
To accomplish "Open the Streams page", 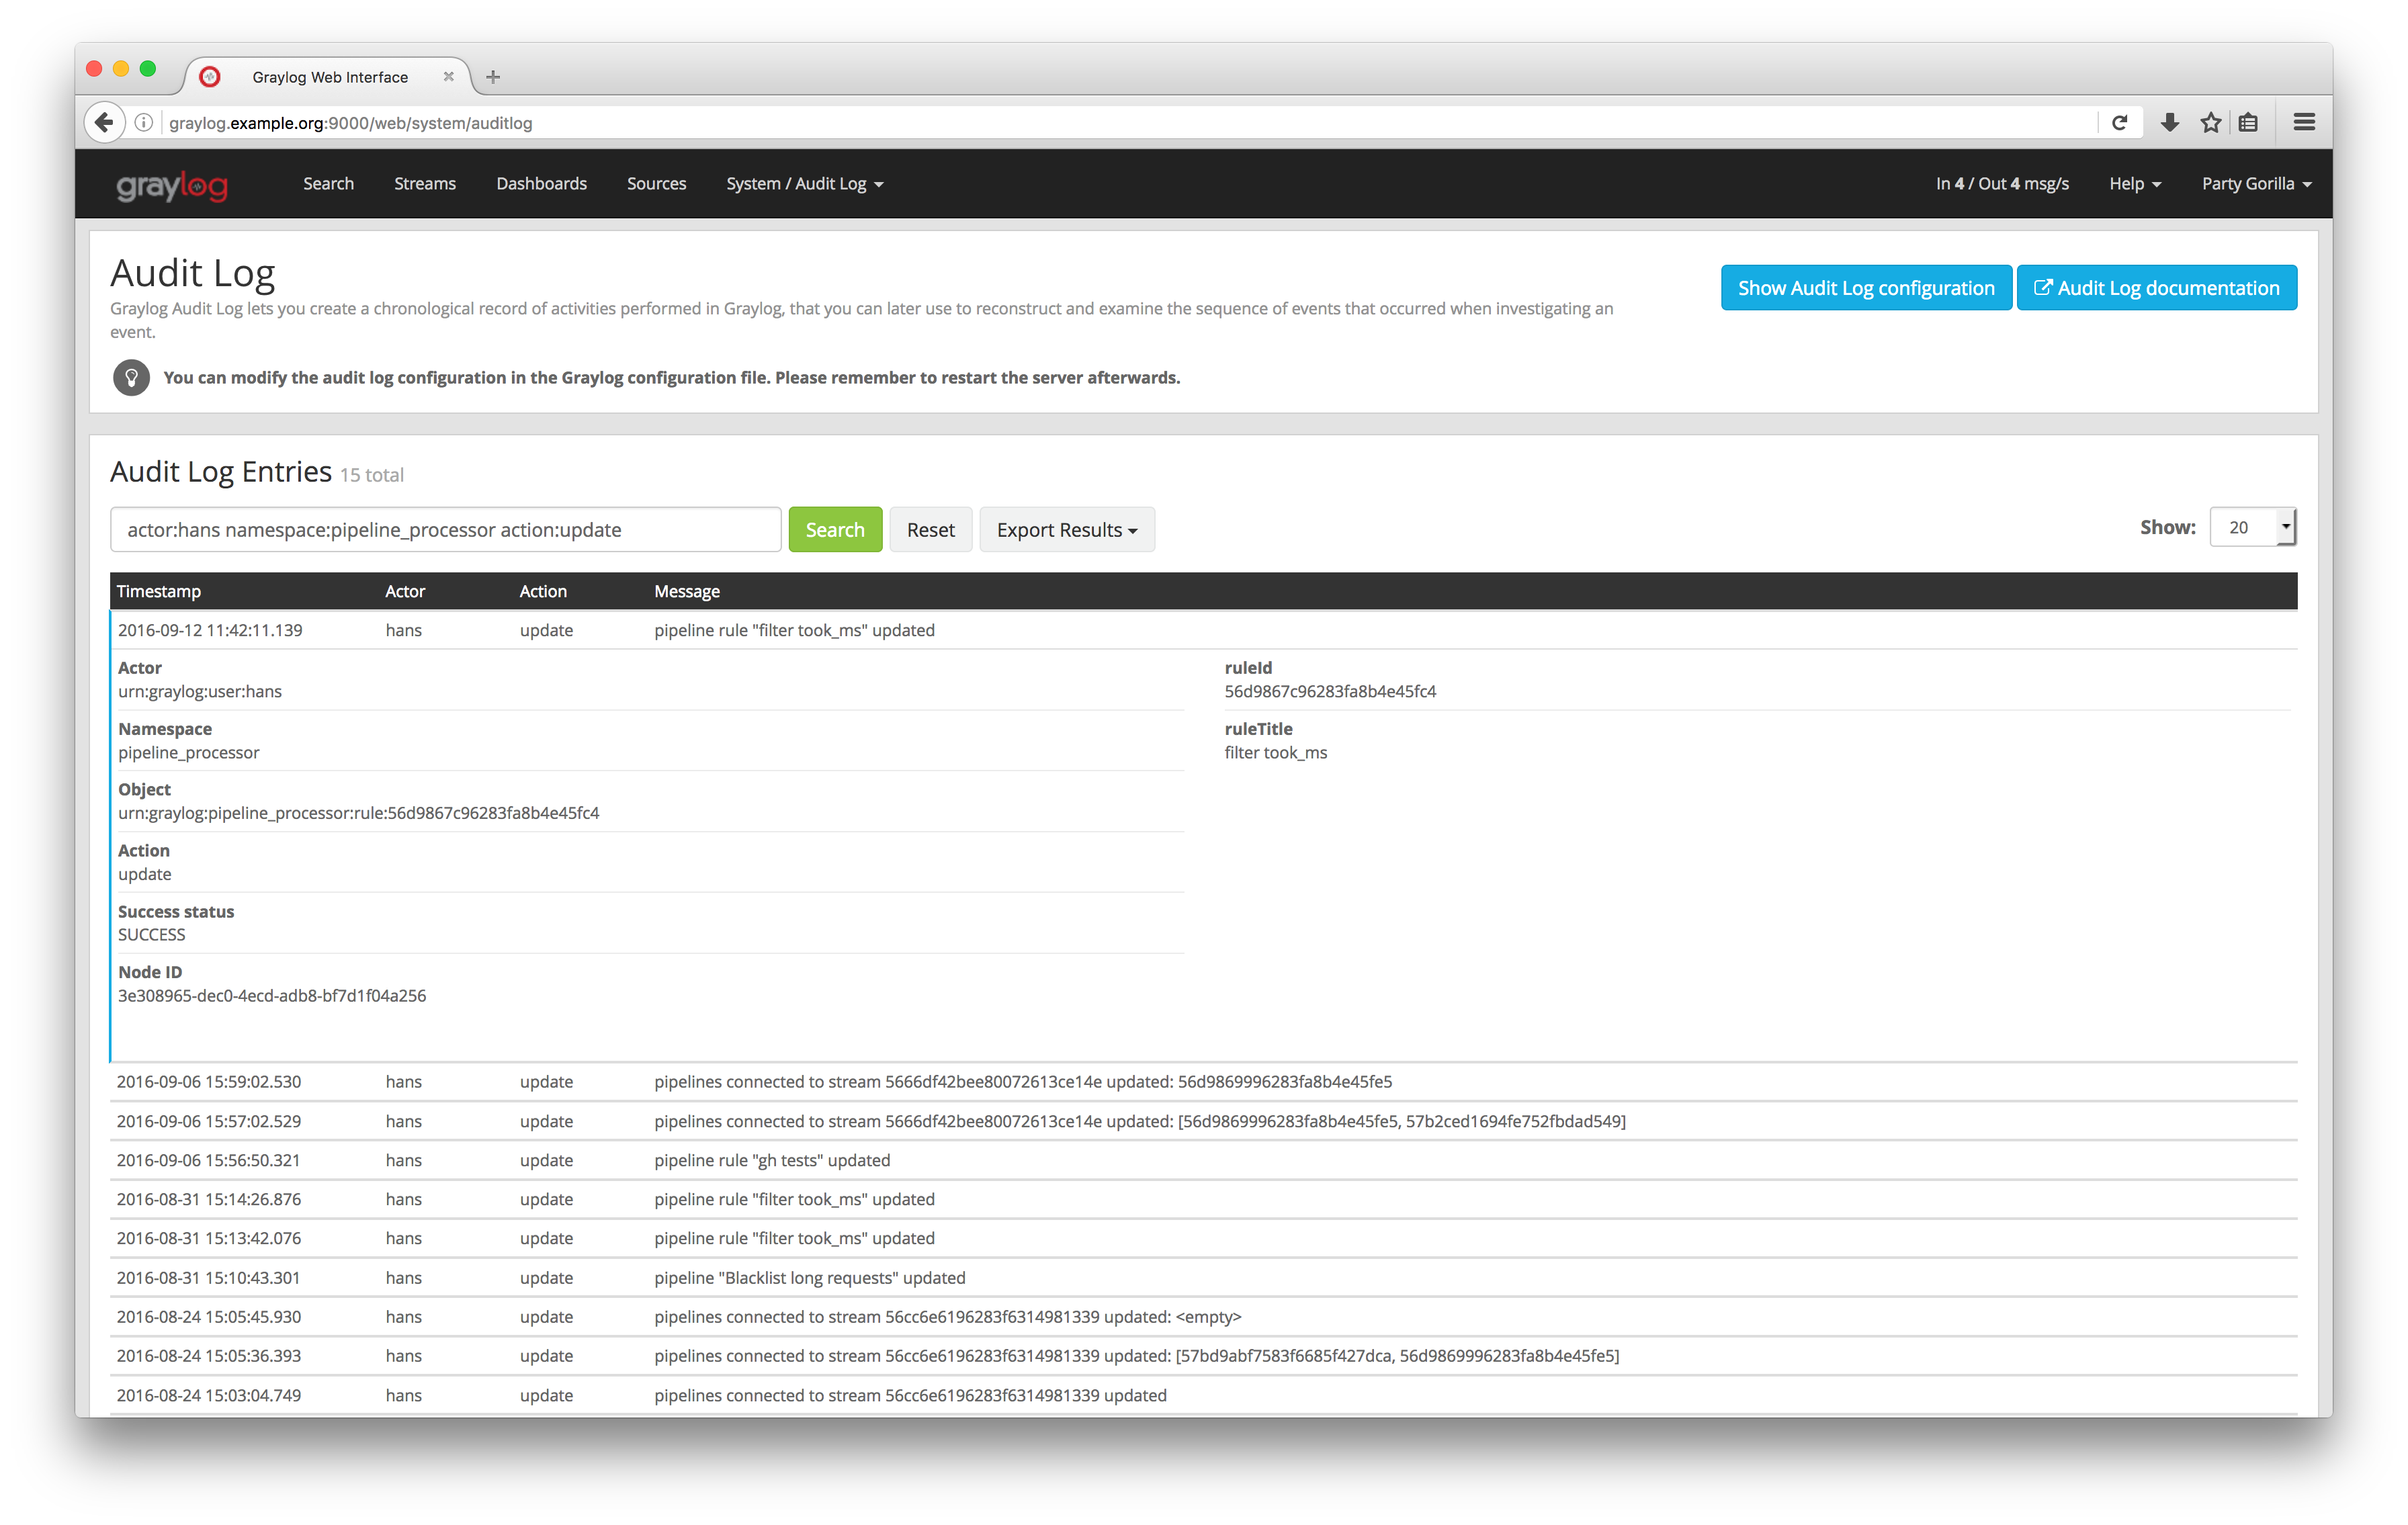I will 425,184.
